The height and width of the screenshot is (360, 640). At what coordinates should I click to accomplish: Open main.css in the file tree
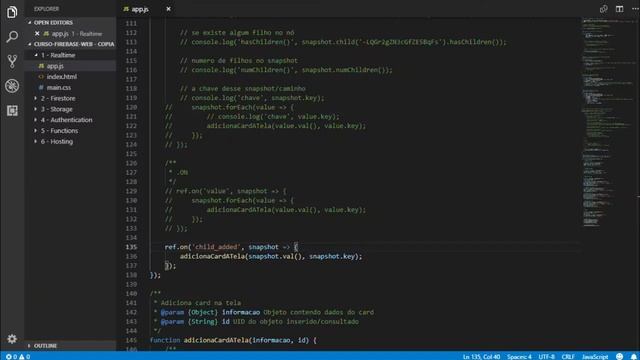pos(58,87)
